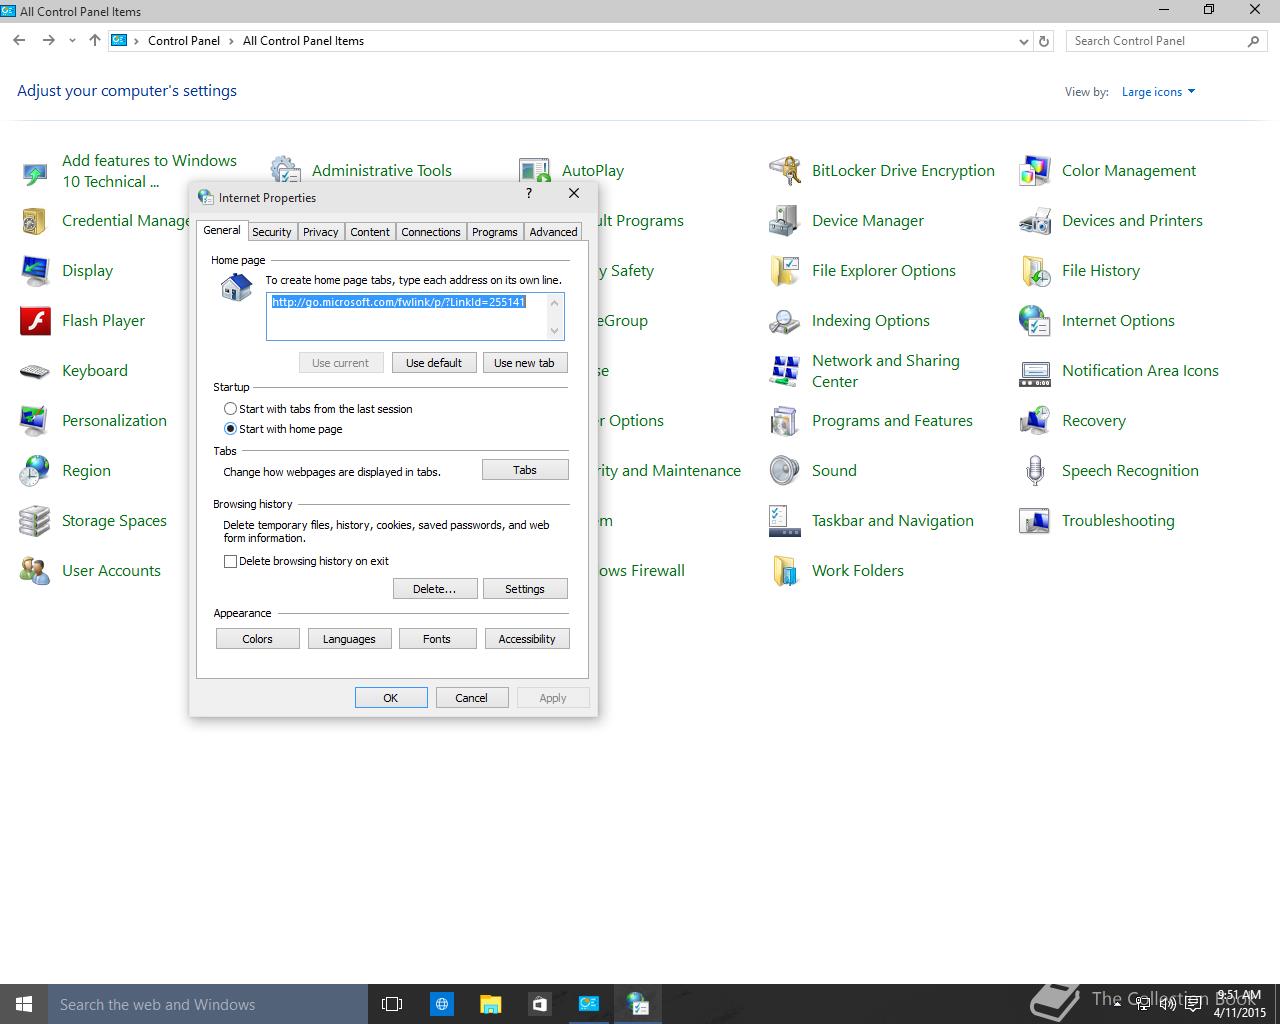Expand the address bar history dropdown
This screenshot has height=1024, width=1280.
point(1023,42)
